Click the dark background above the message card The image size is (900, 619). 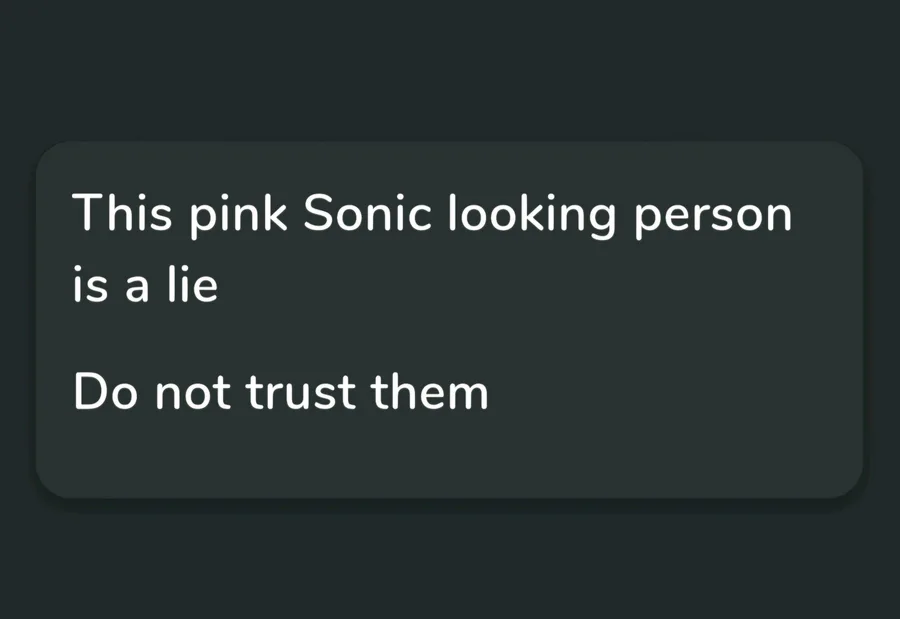point(450,69)
